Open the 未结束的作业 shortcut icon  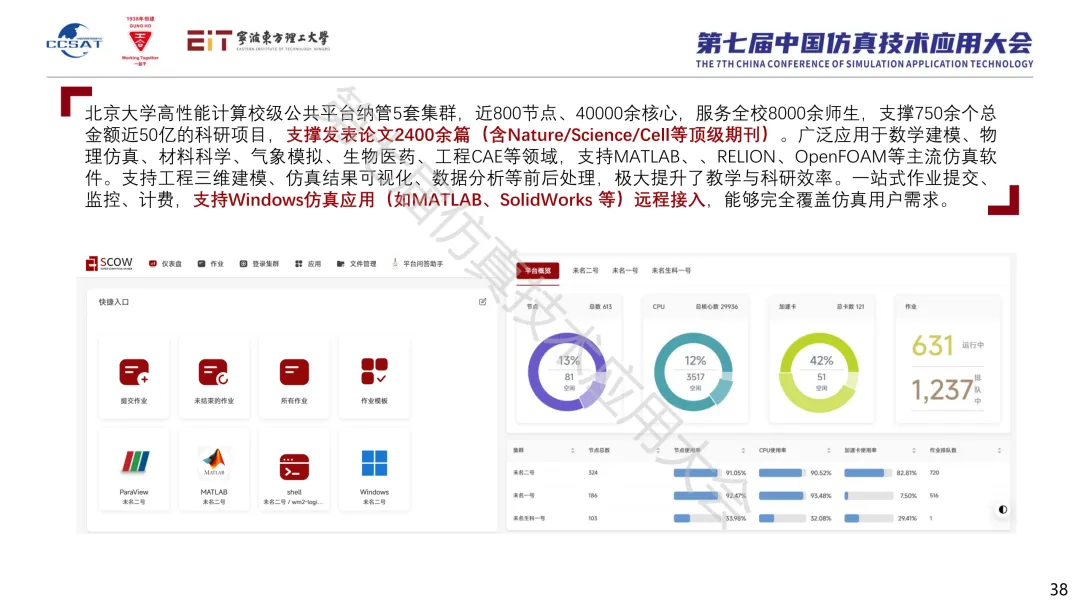point(214,373)
